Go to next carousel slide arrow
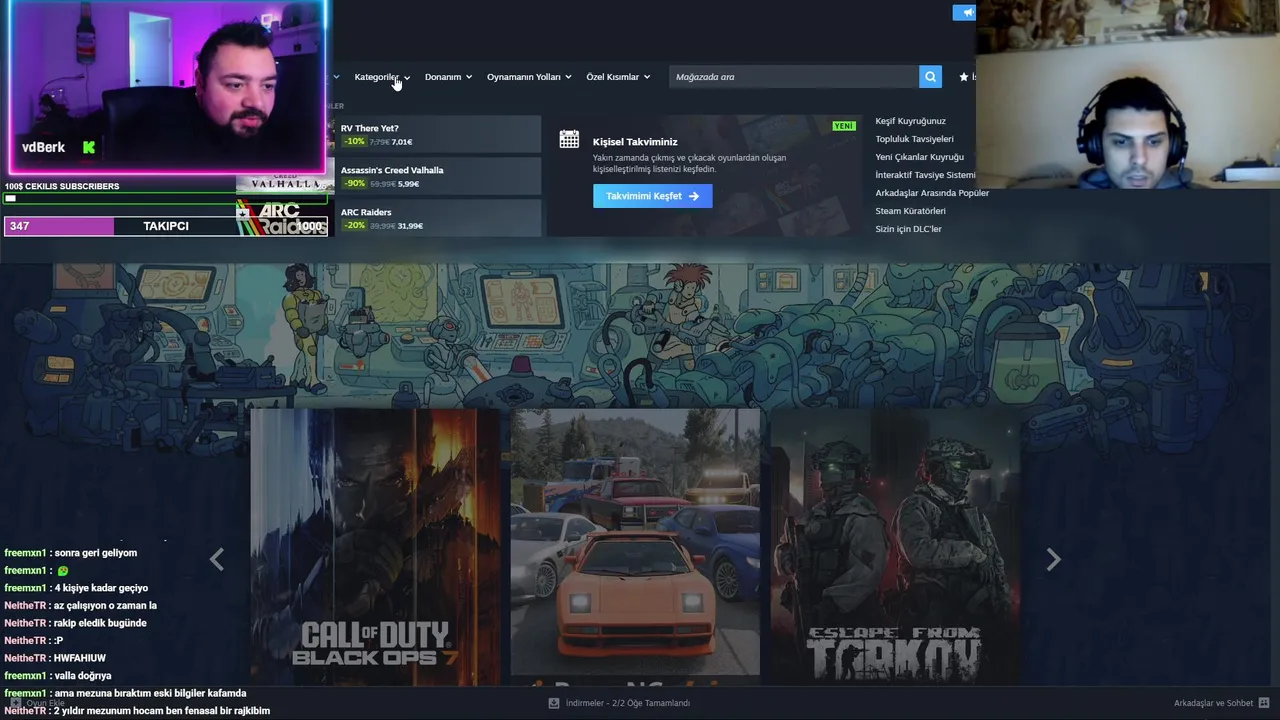The width and height of the screenshot is (1280, 720). [x=1053, y=560]
